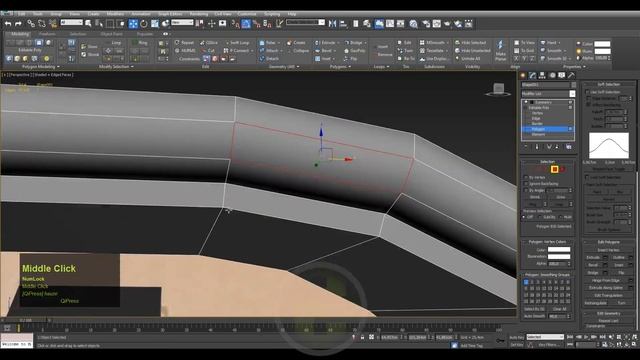Click the Align tool icon
The image size is (640, 360).
(x=343, y=24)
